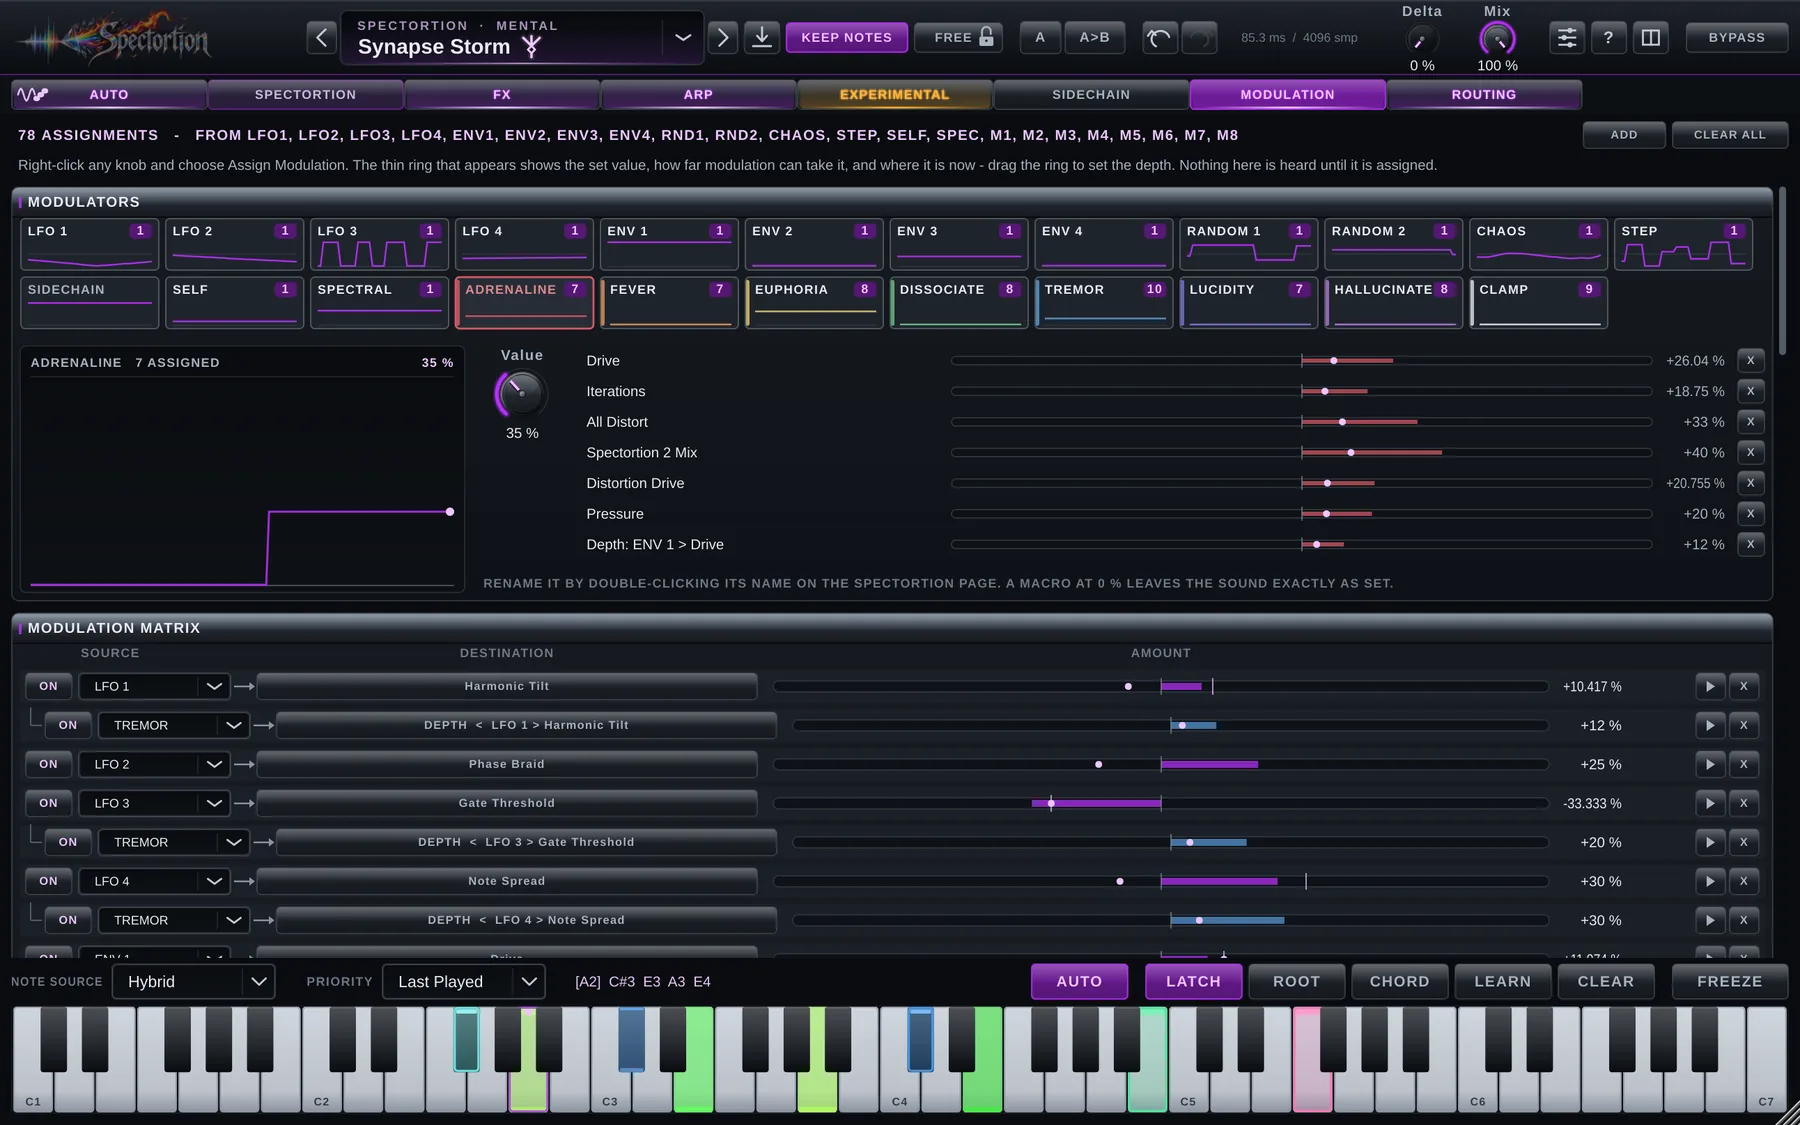Open the LFO 1 source dropdown

(x=155, y=687)
